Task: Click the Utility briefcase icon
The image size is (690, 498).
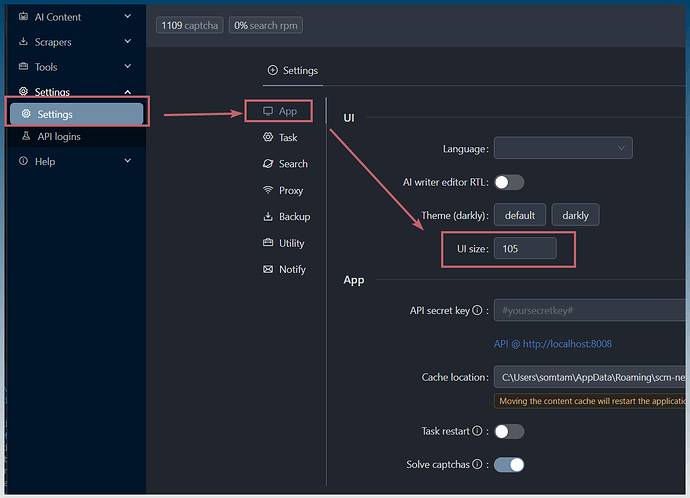Action: (268, 242)
